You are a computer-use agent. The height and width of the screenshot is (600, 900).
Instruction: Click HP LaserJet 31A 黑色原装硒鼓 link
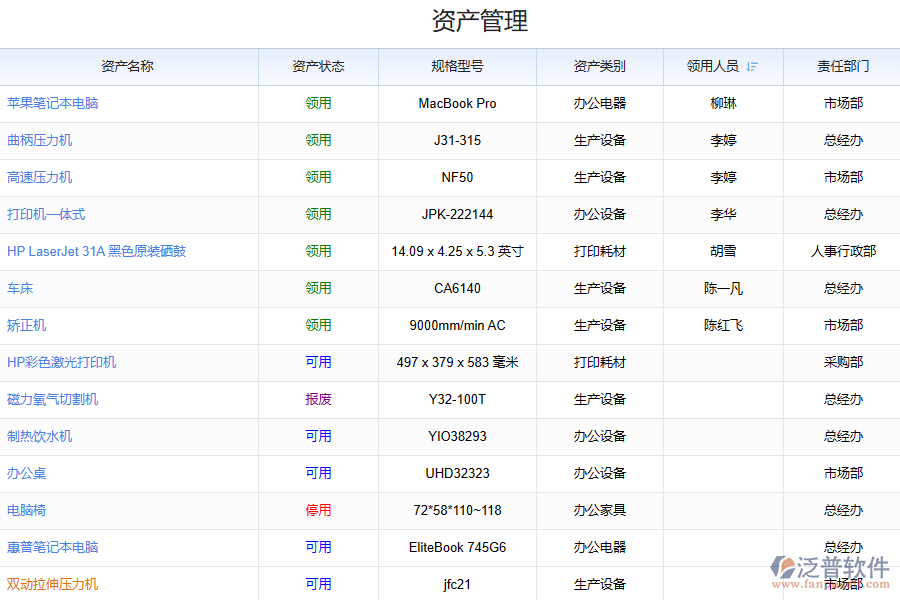point(97,251)
